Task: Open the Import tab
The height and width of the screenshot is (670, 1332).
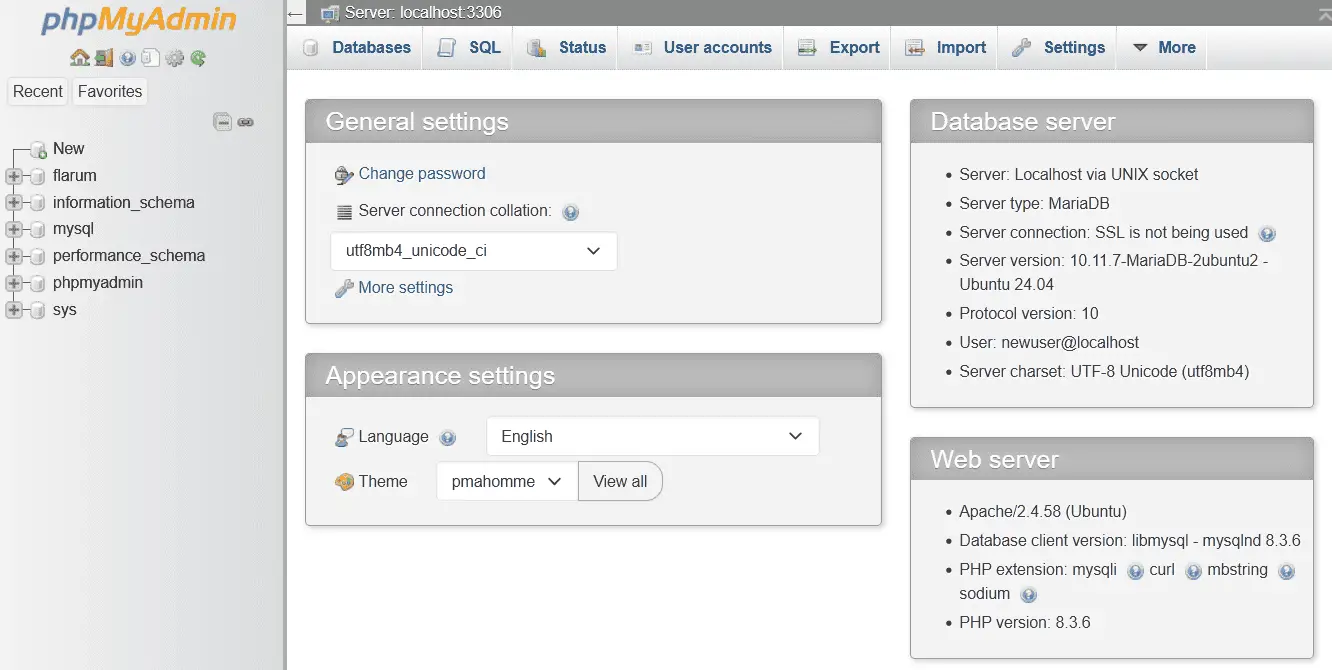Action: pos(945,47)
